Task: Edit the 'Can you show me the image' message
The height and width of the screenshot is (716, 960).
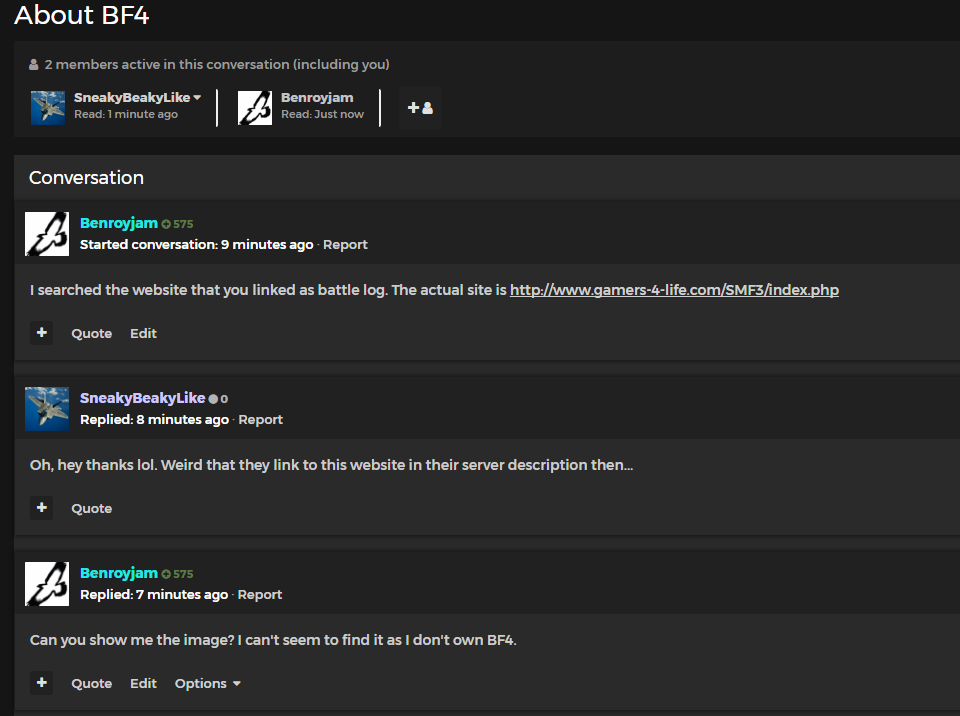Action: pyautogui.click(x=143, y=684)
